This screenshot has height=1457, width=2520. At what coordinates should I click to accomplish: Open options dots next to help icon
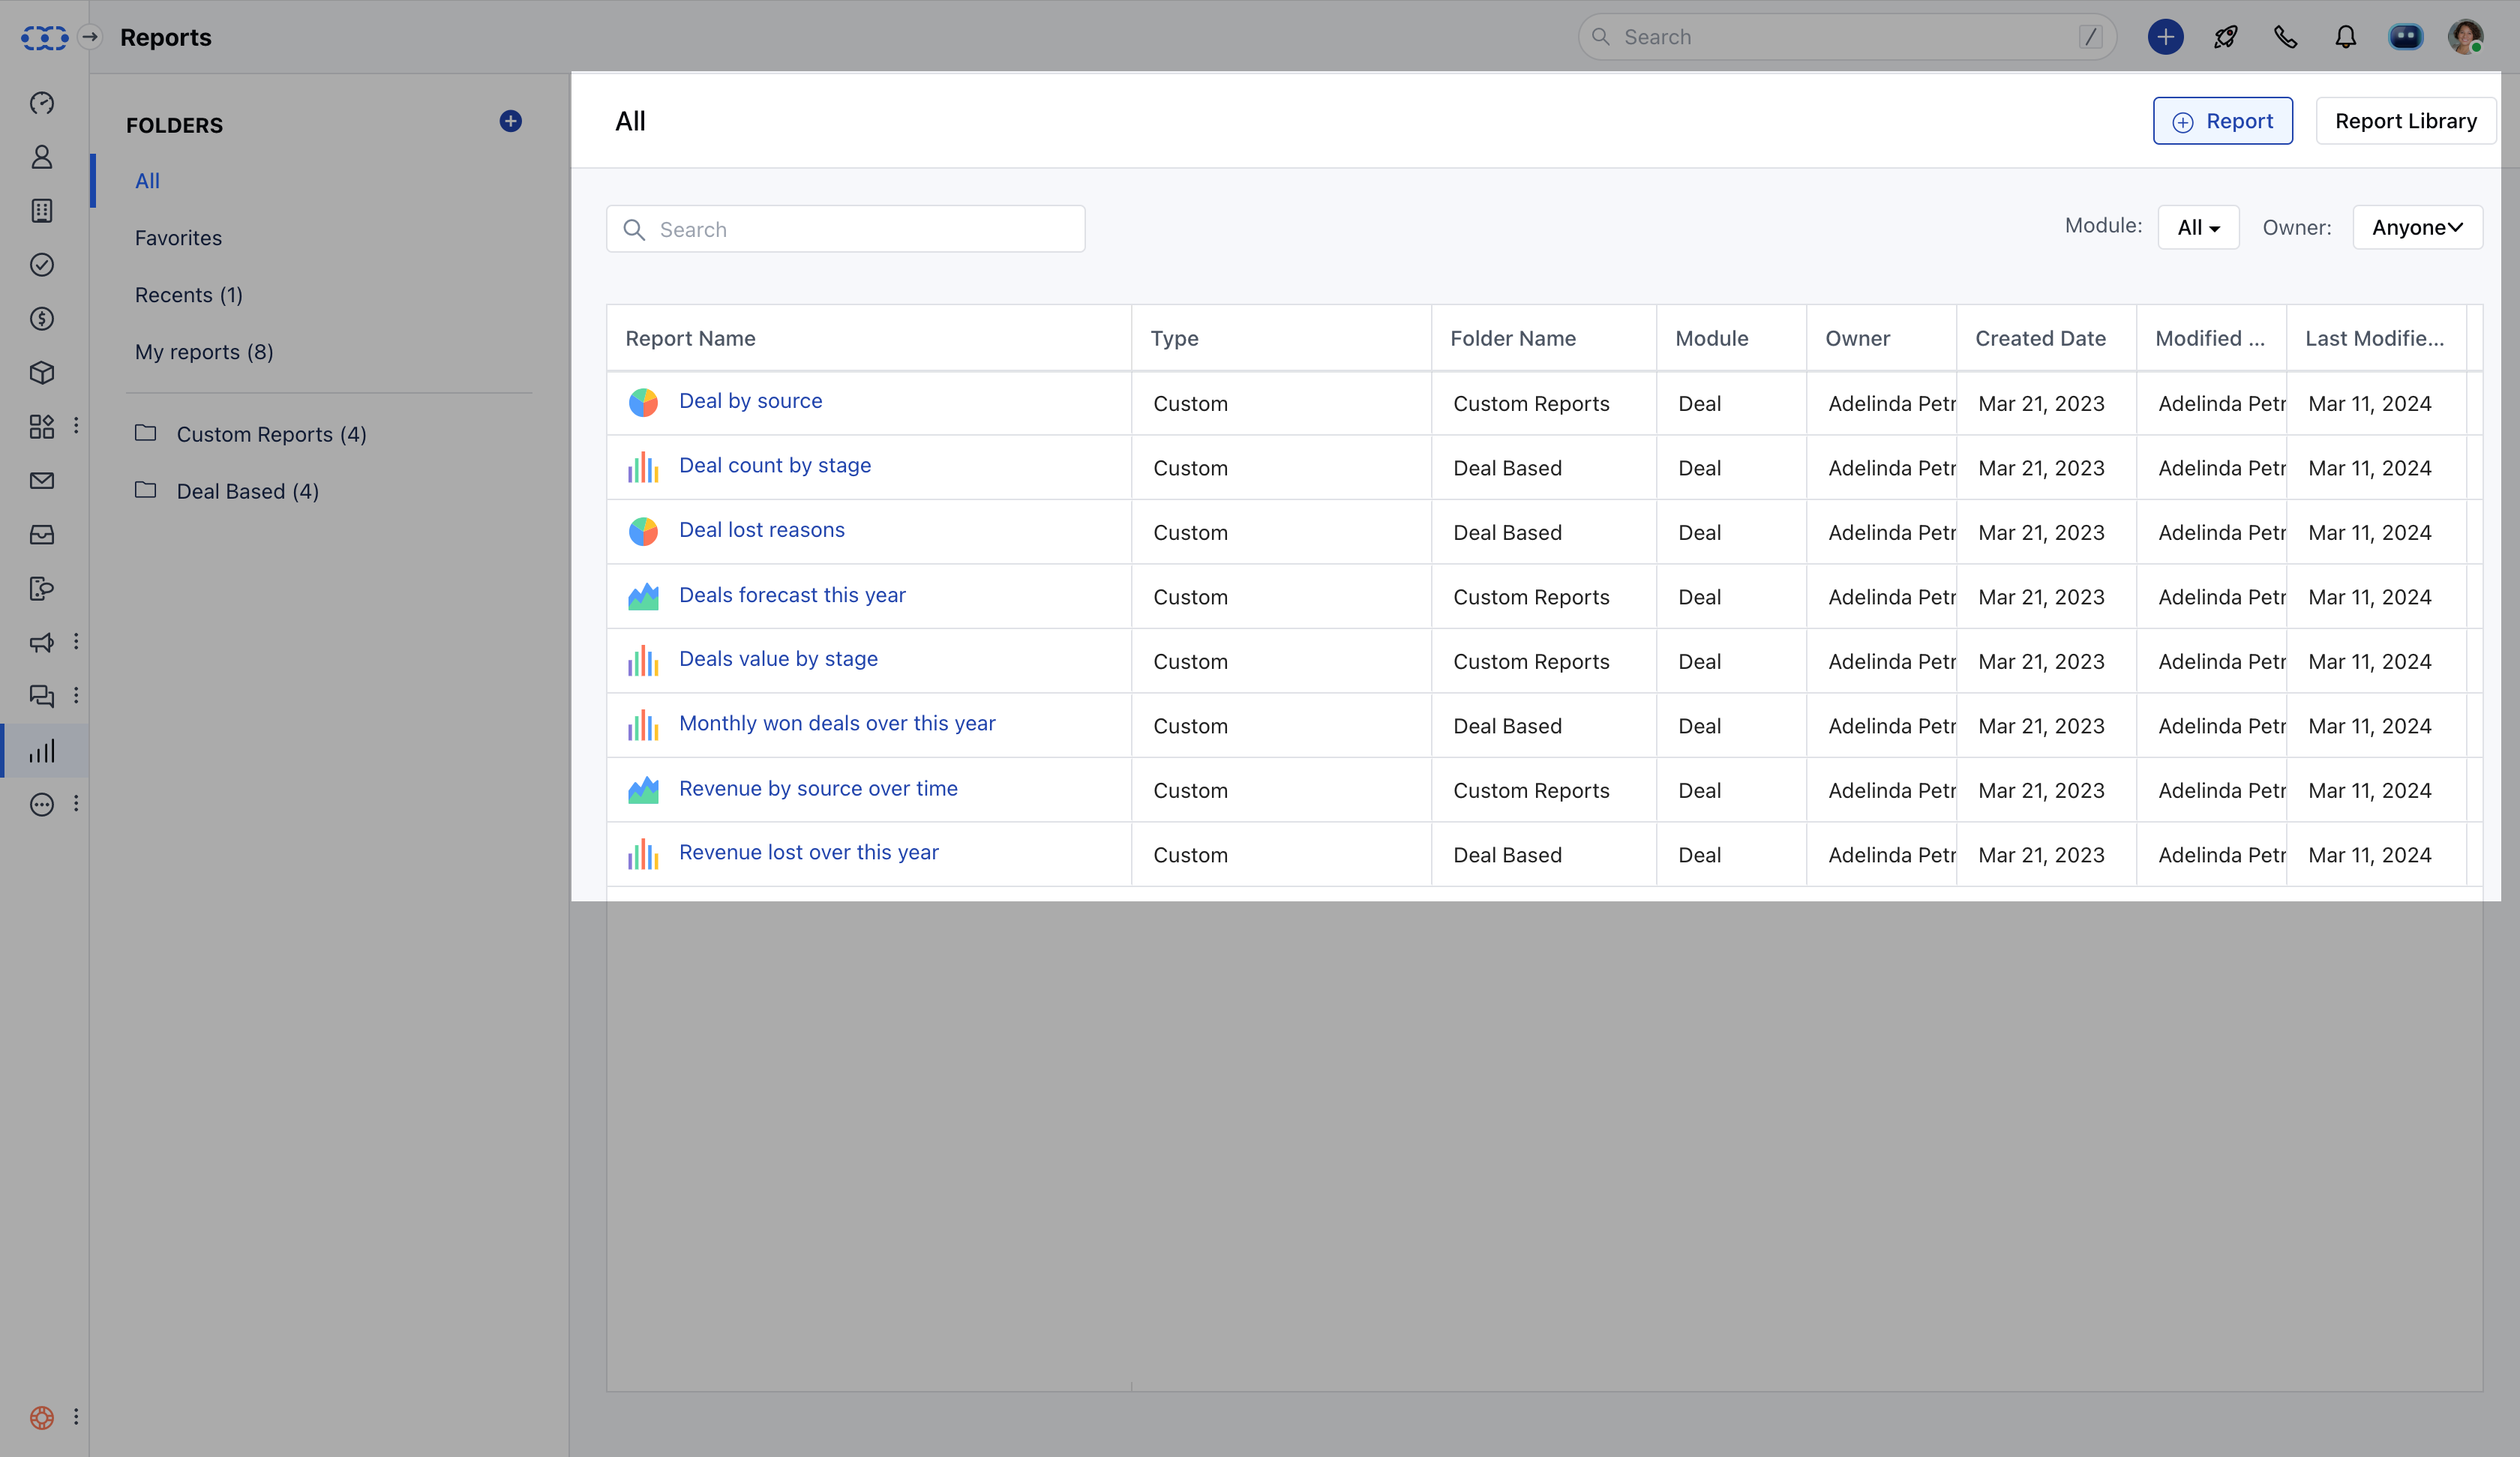pyautogui.click(x=76, y=1416)
